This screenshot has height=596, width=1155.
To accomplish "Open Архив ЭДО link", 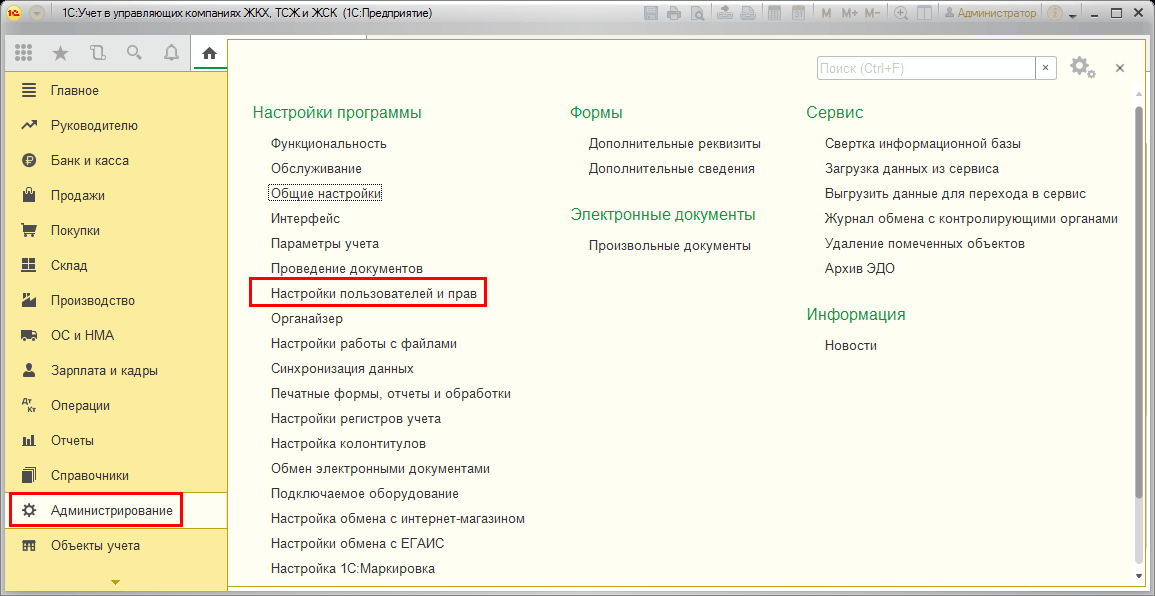I will click(x=860, y=269).
